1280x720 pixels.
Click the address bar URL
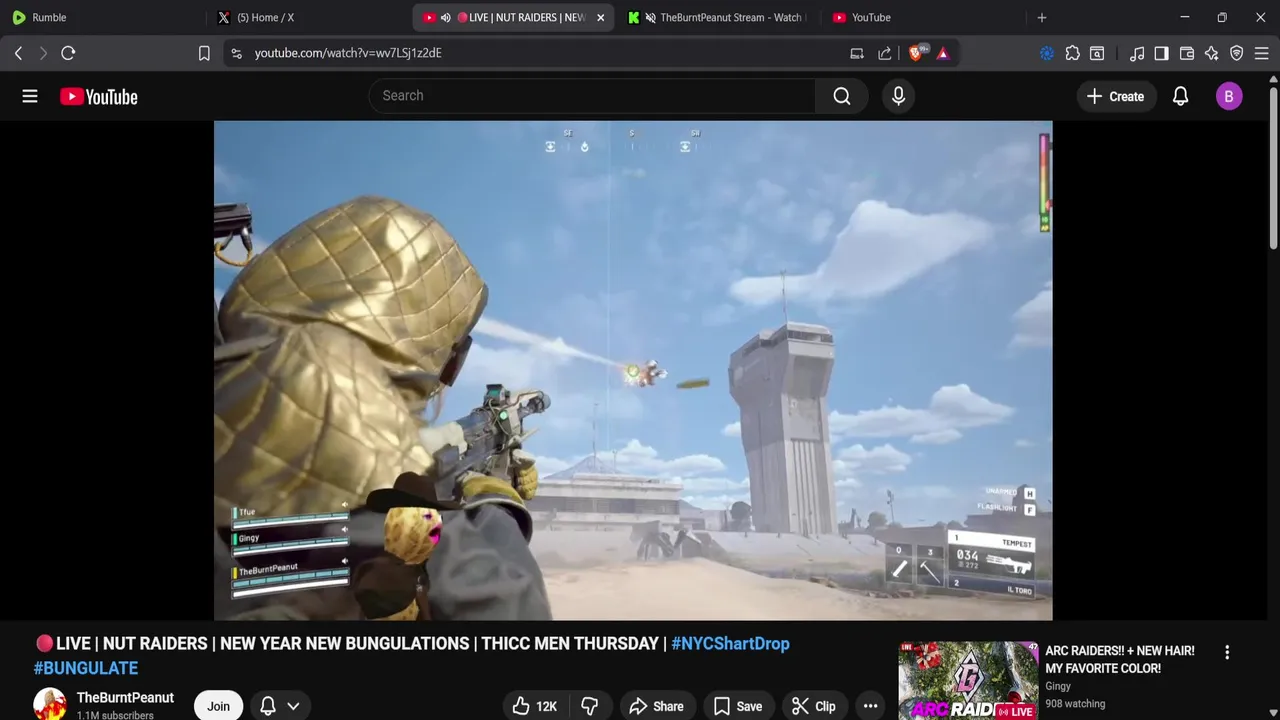coord(348,53)
